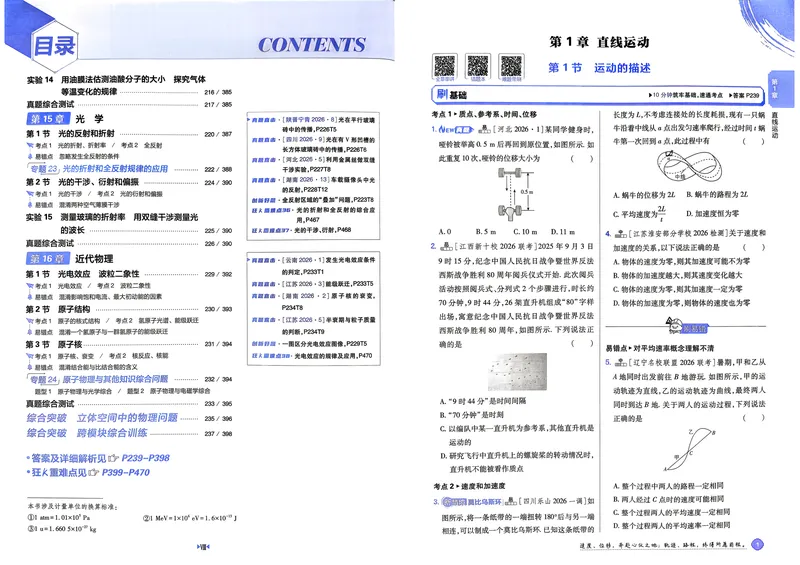
Task: Select option D. 整个过程两人的平均速率一定相同
Action: click(671, 525)
